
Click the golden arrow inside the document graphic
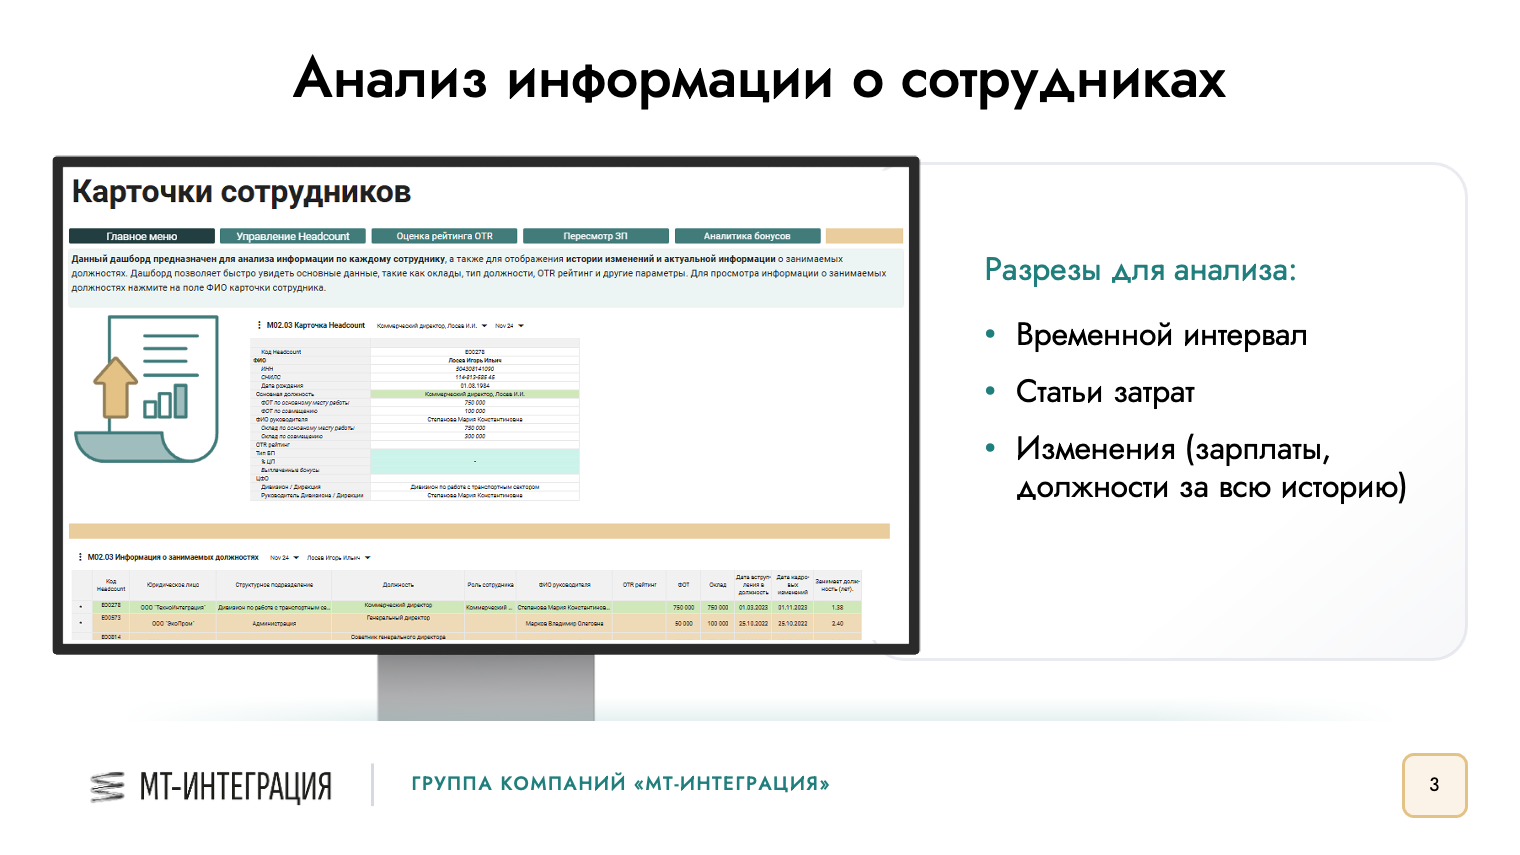click(x=116, y=385)
